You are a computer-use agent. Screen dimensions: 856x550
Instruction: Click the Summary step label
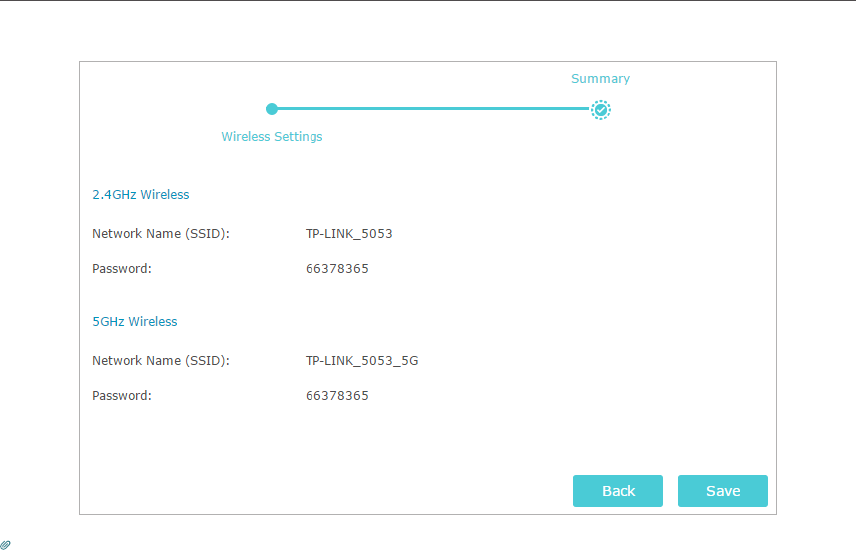(x=600, y=79)
